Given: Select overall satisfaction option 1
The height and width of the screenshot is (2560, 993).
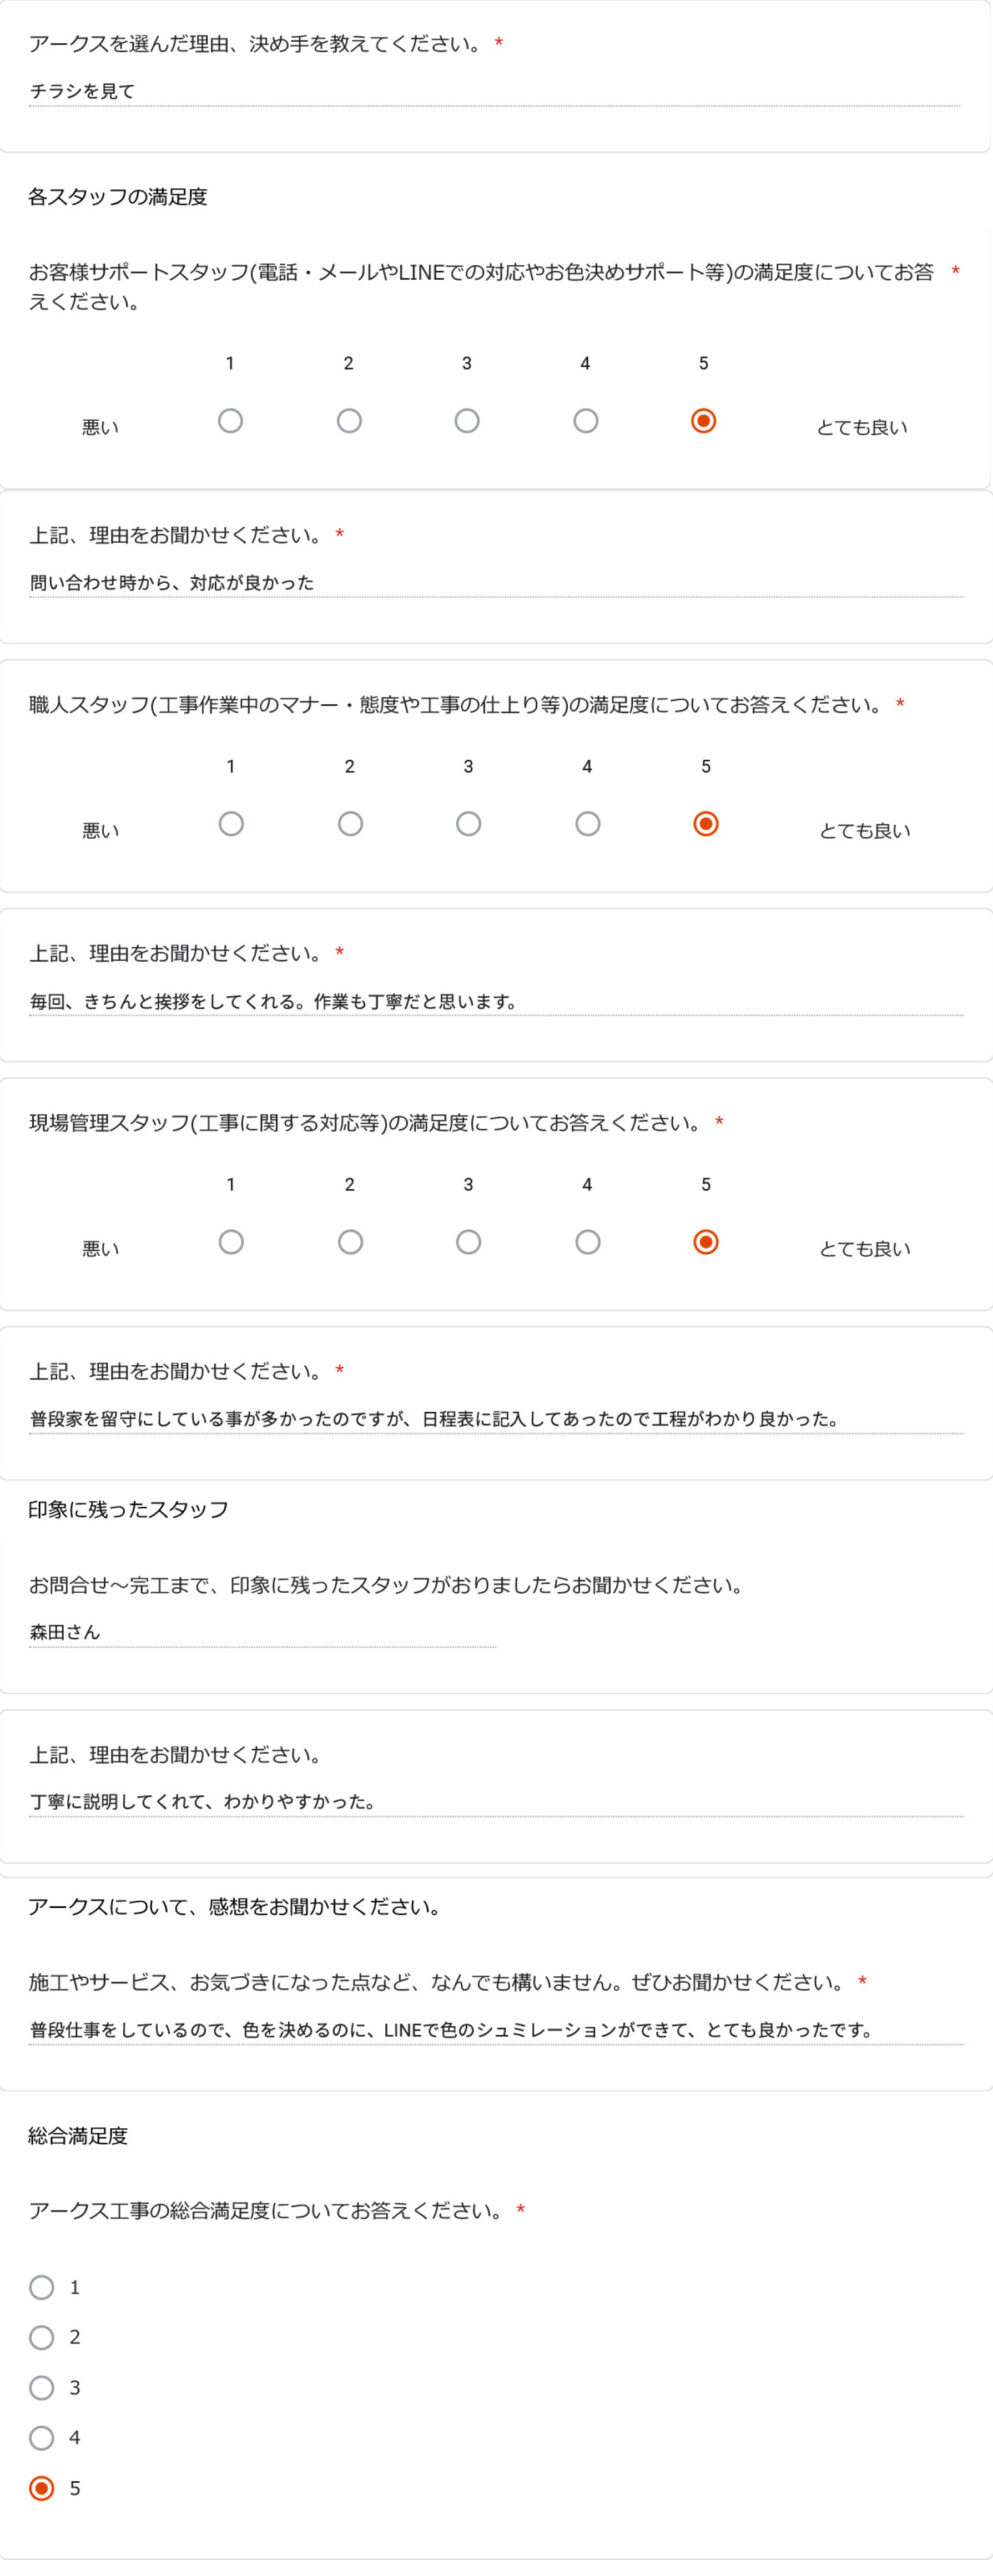Looking at the screenshot, I should (x=42, y=2287).
